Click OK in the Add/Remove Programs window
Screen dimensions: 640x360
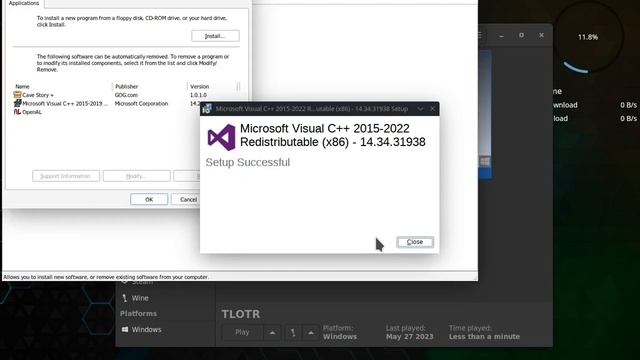149,199
